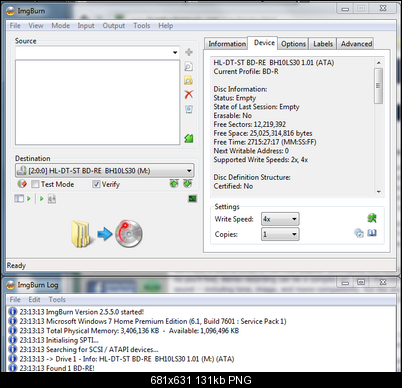Open the Destination drive dropdown
The image size is (402, 388).
pyautogui.click(x=189, y=171)
